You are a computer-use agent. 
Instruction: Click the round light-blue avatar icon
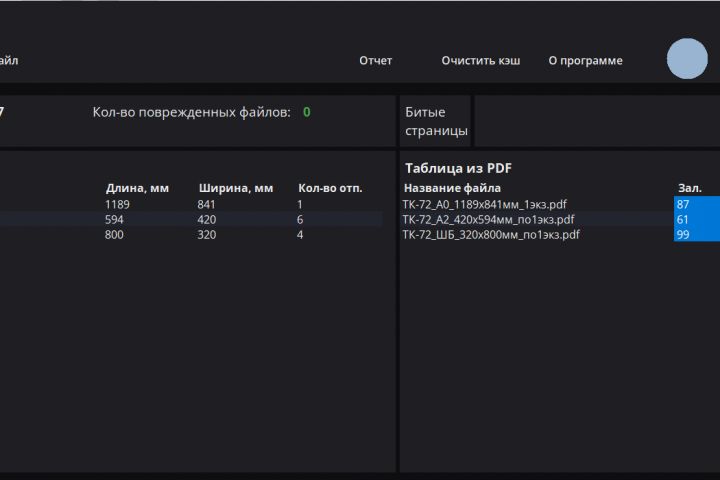687,59
